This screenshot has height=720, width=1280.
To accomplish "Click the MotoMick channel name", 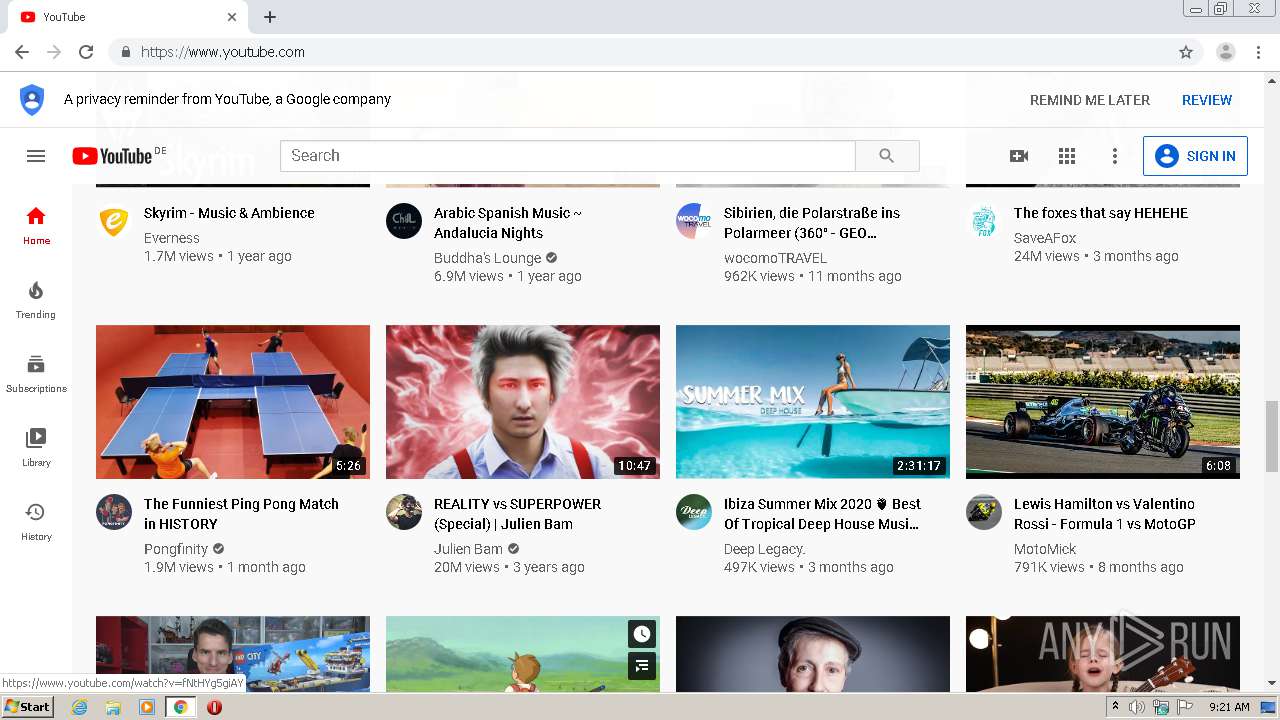I will [1045, 549].
